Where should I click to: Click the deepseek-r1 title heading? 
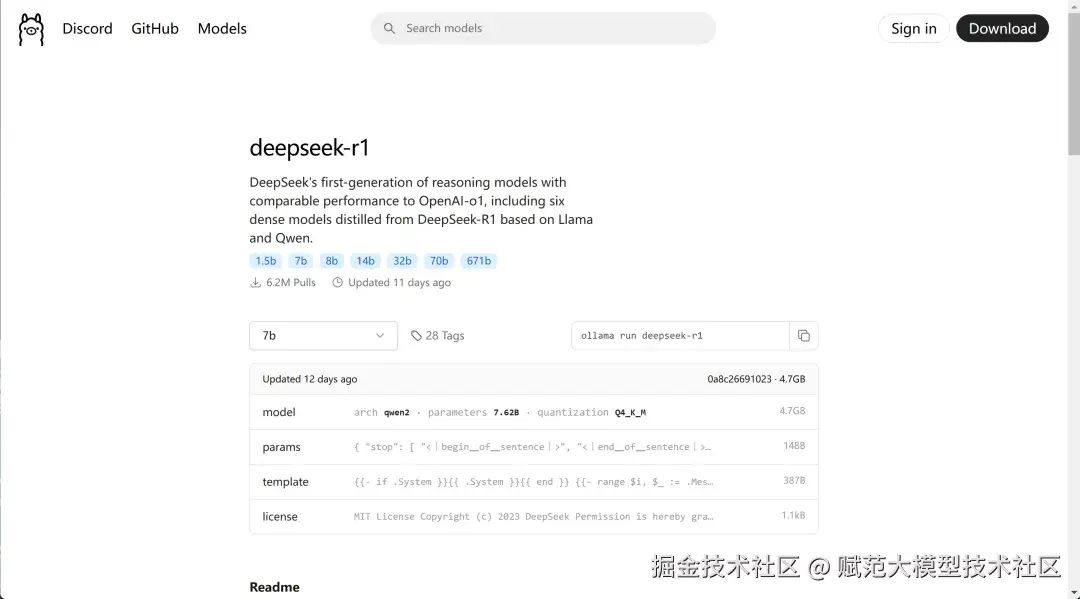(x=309, y=148)
